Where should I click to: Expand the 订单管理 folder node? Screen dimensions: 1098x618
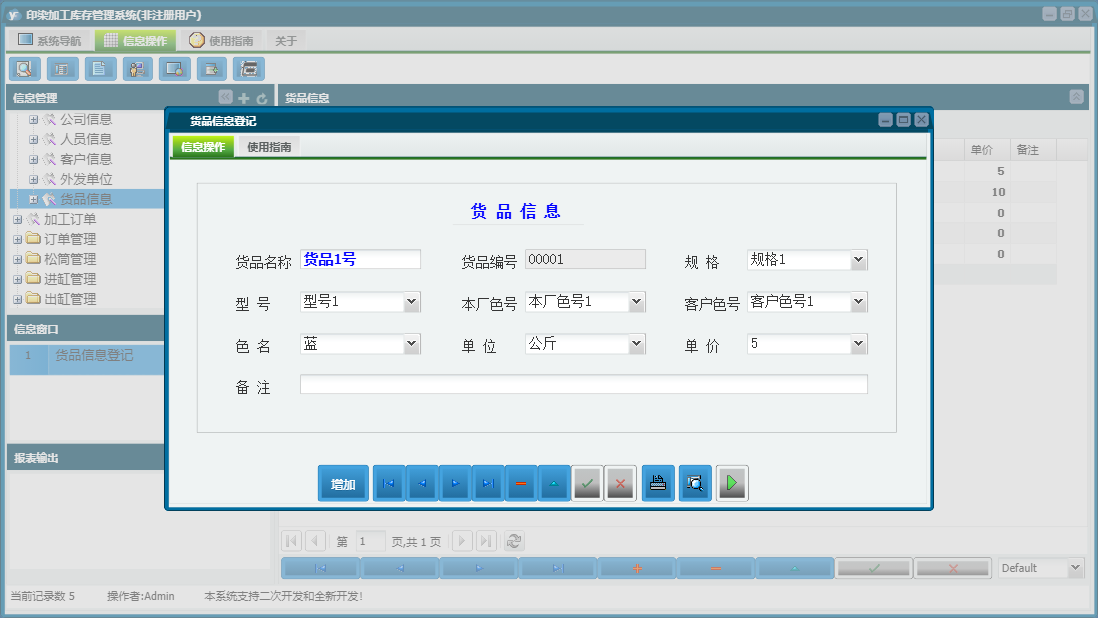coord(18,239)
